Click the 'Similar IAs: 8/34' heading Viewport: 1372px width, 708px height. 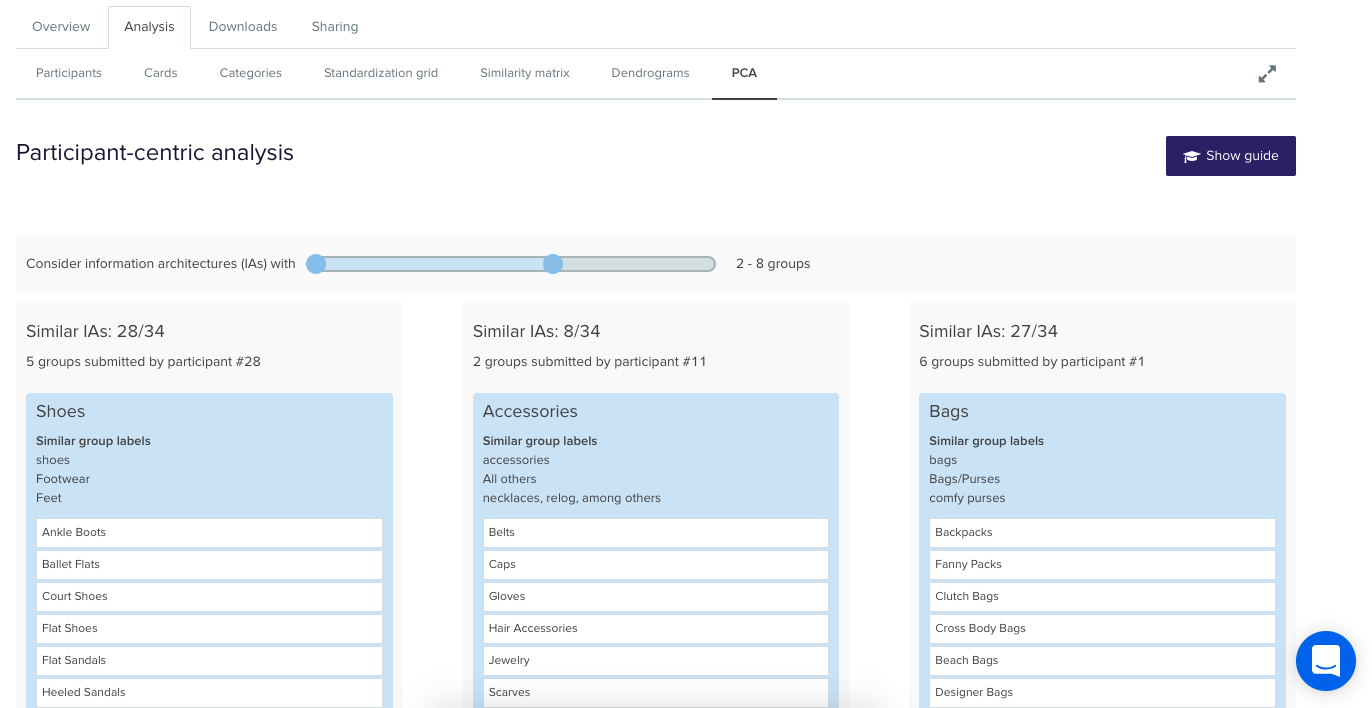click(x=536, y=331)
